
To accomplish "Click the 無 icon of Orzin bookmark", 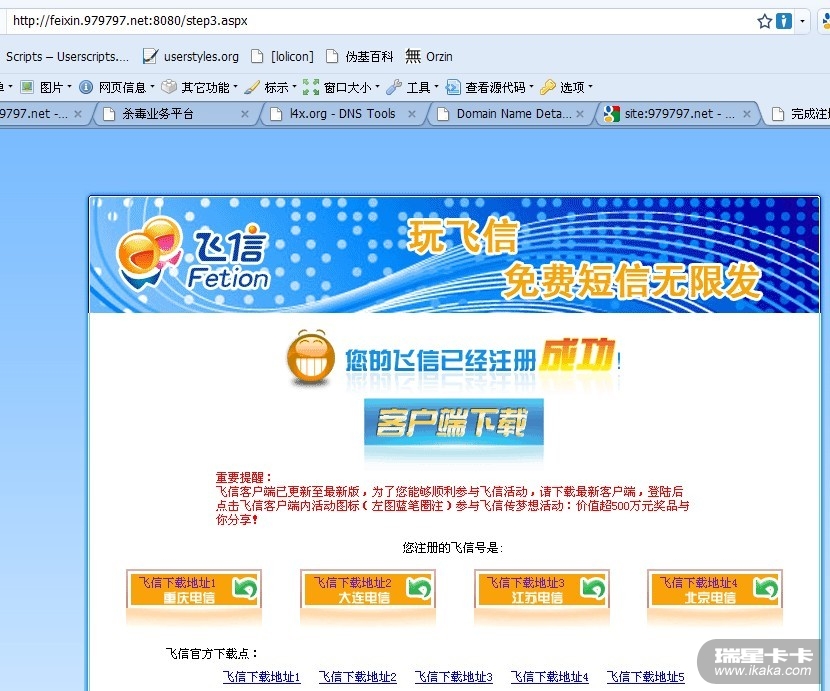I will pyautogui.click(x=413, y=56).
